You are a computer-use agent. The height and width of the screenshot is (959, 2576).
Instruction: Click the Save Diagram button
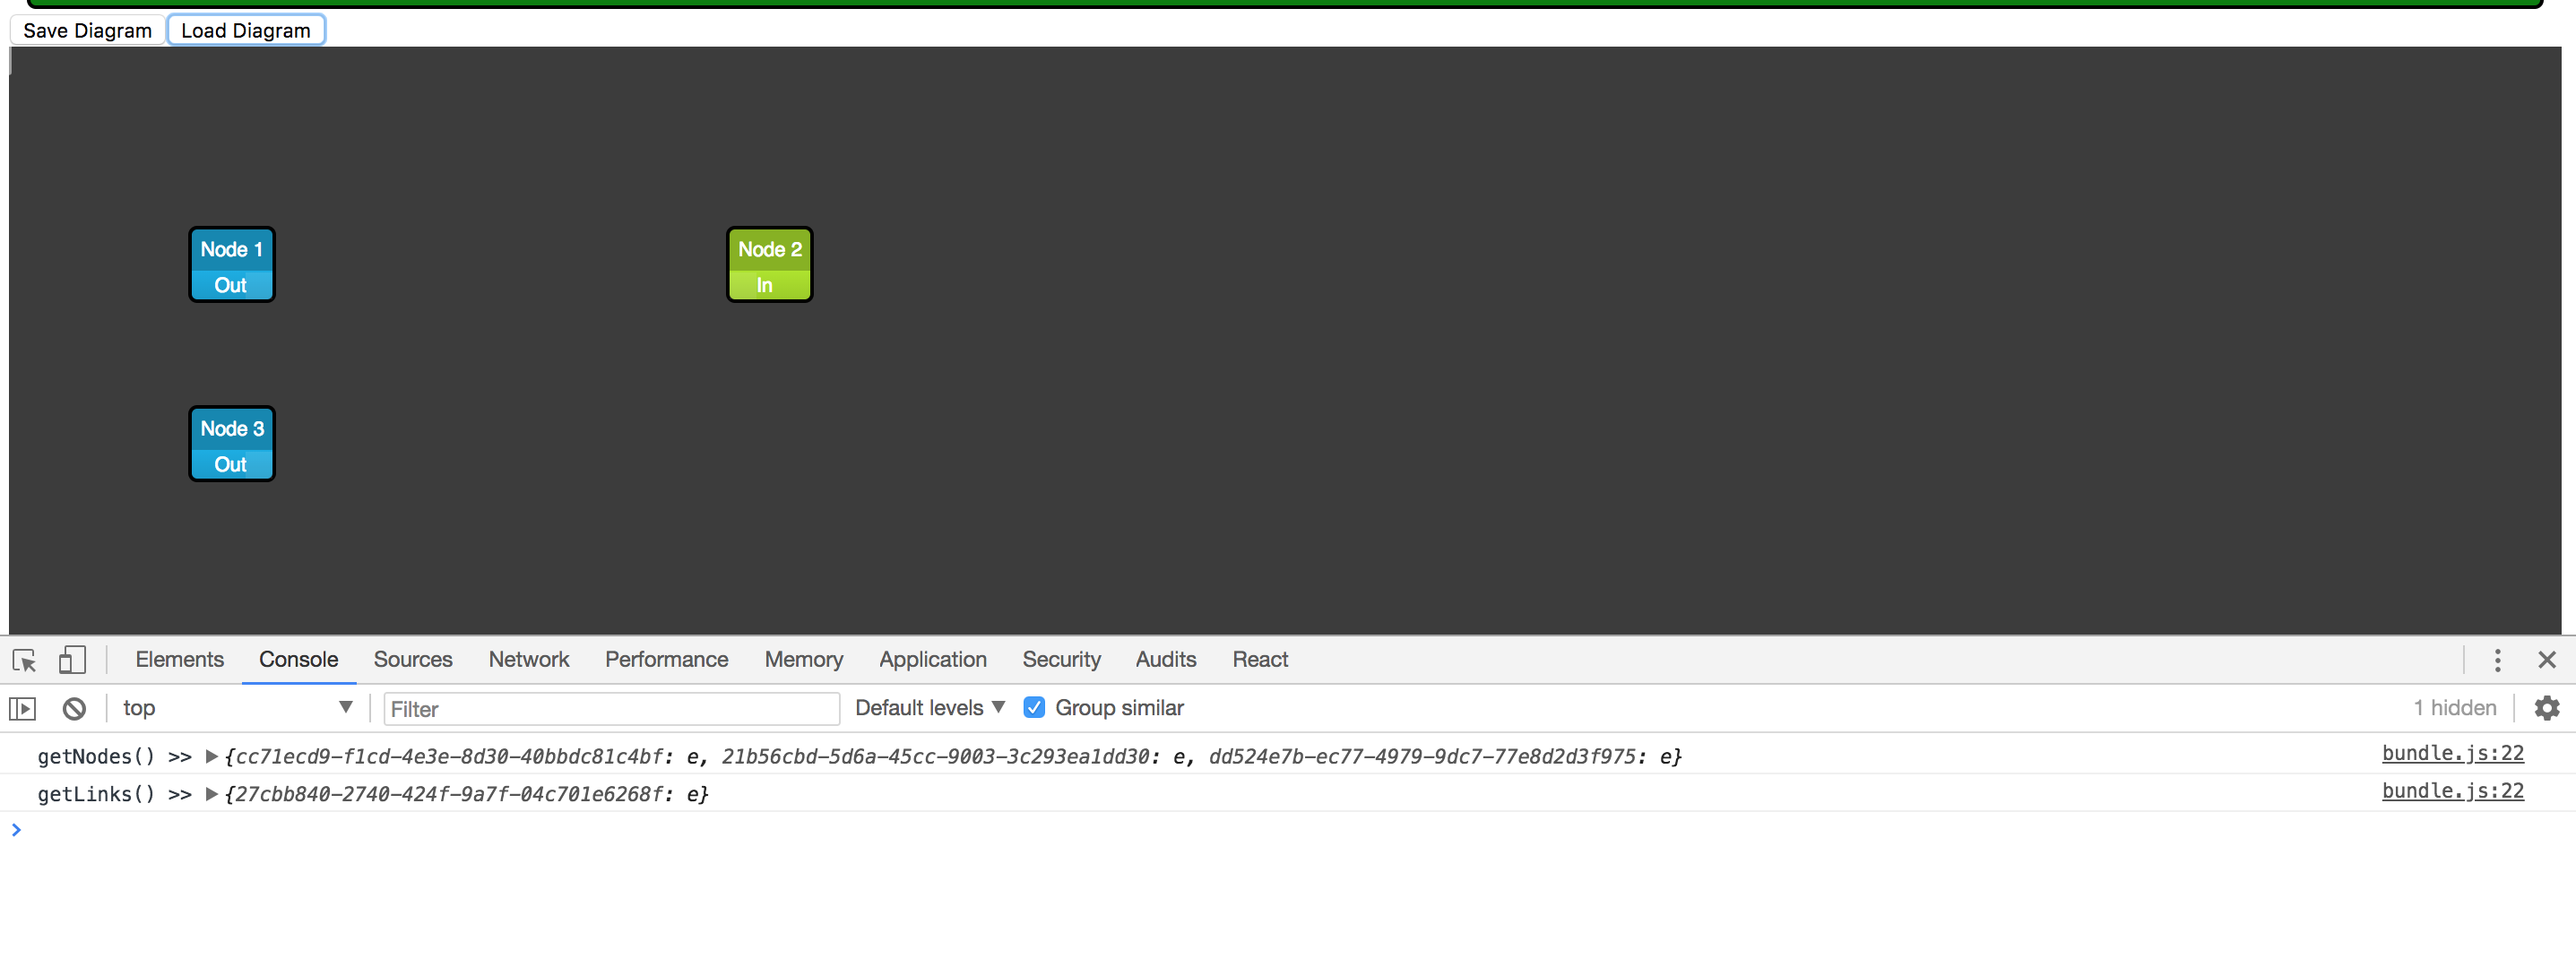[x=87, y=30]
